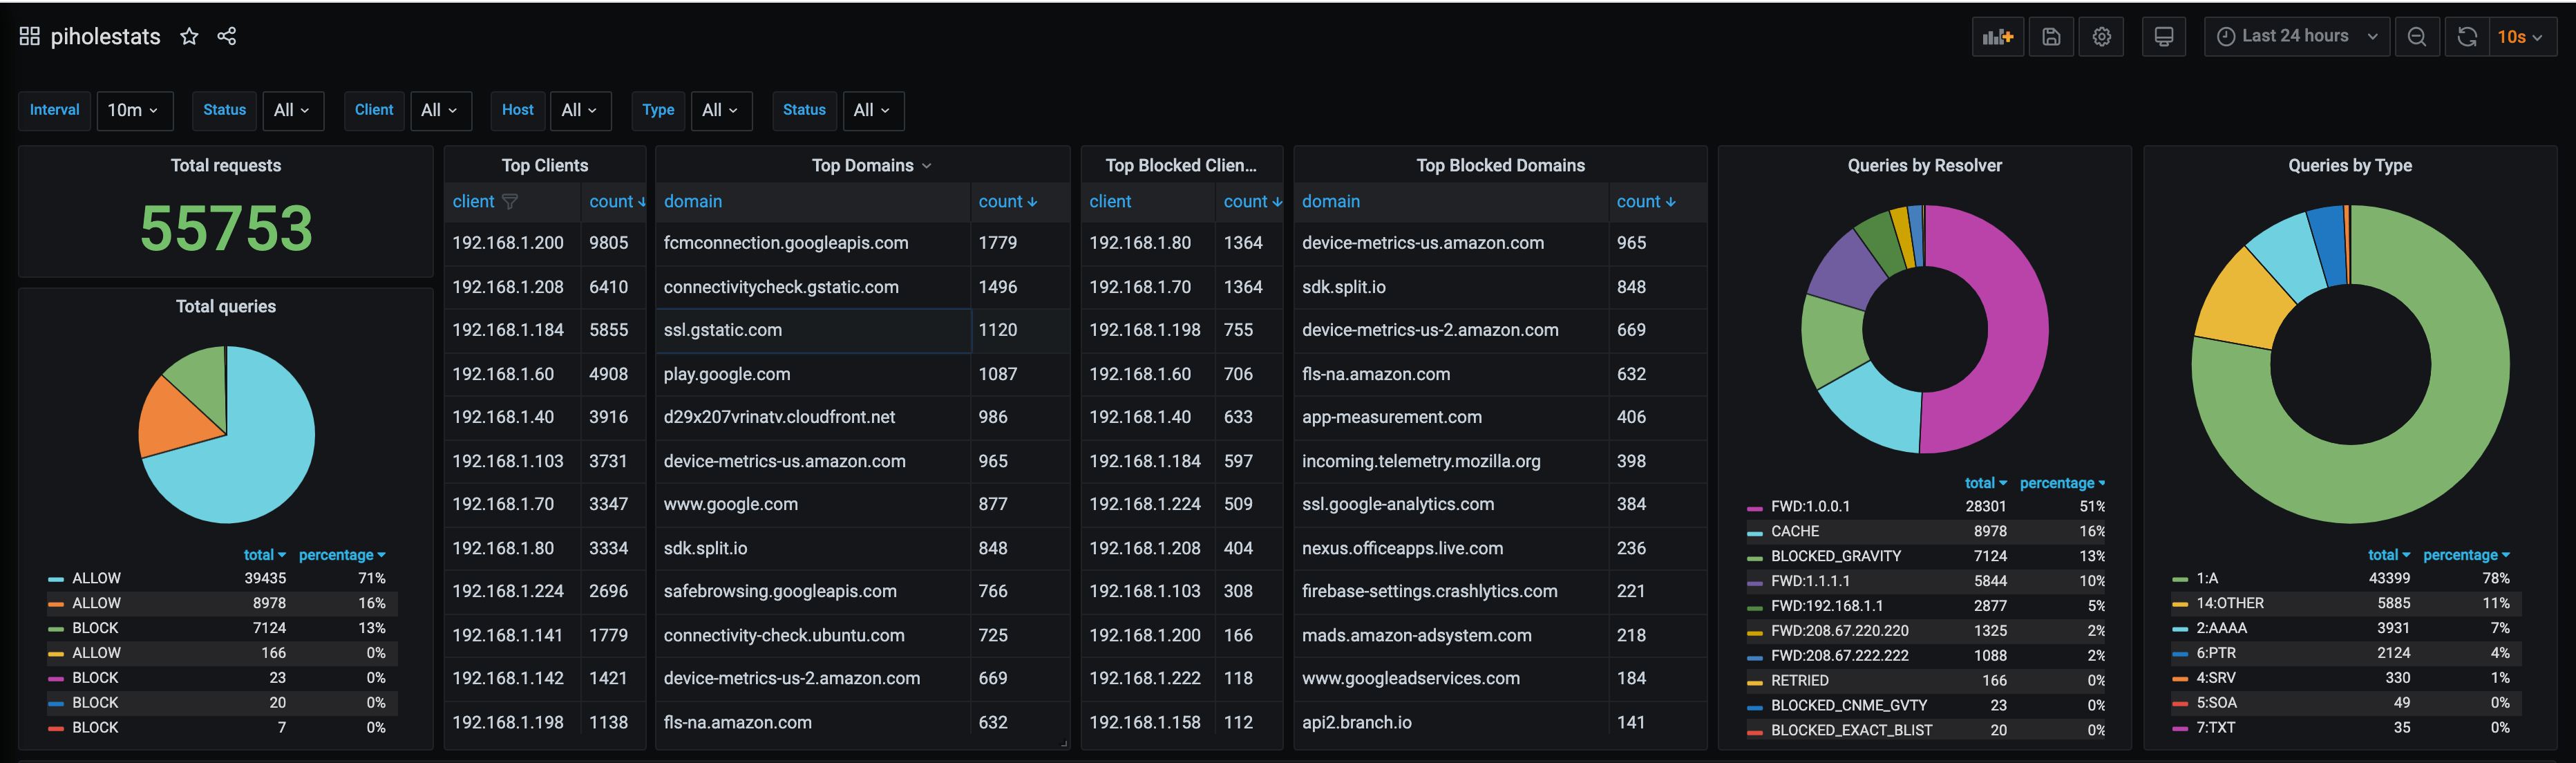Open the share dashboard icon
The image size is (2576, 763).
point(227,37)
